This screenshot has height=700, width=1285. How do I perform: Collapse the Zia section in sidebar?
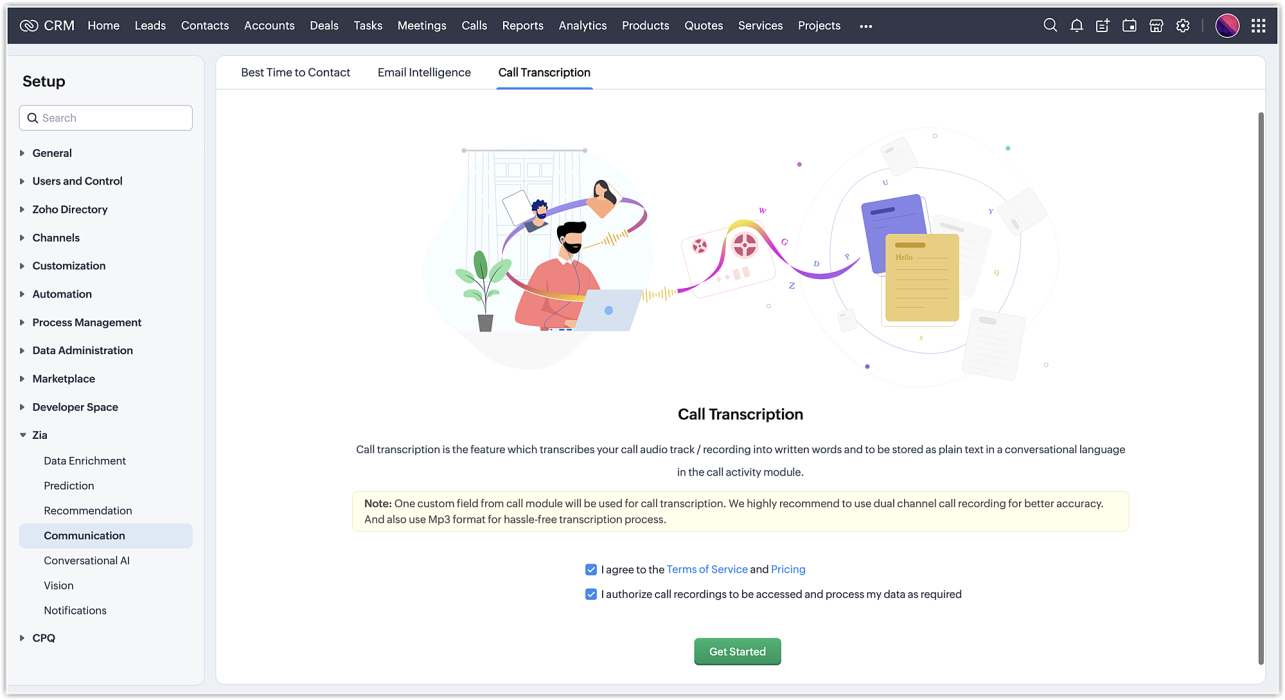[x=40, y=435]
